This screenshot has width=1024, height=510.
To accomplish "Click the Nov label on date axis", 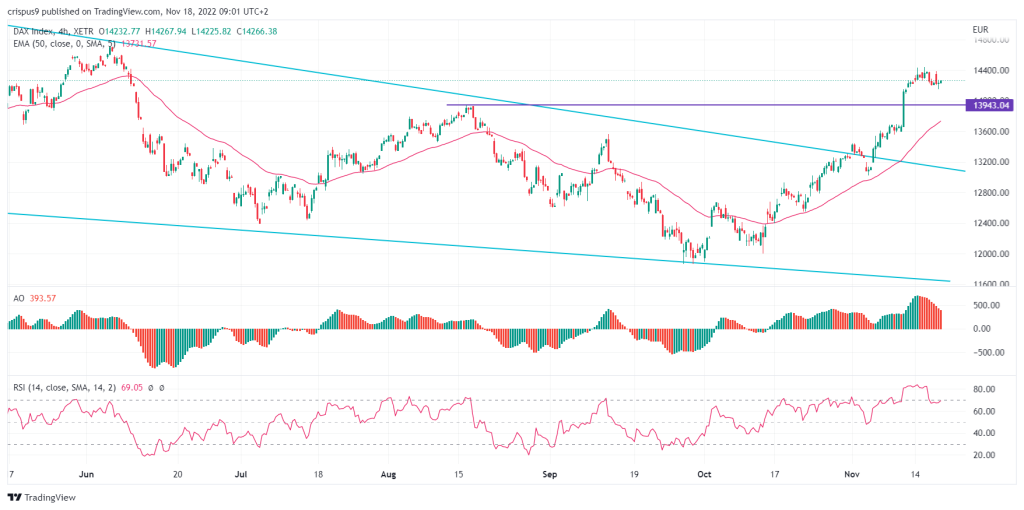I will click(852, 475).
